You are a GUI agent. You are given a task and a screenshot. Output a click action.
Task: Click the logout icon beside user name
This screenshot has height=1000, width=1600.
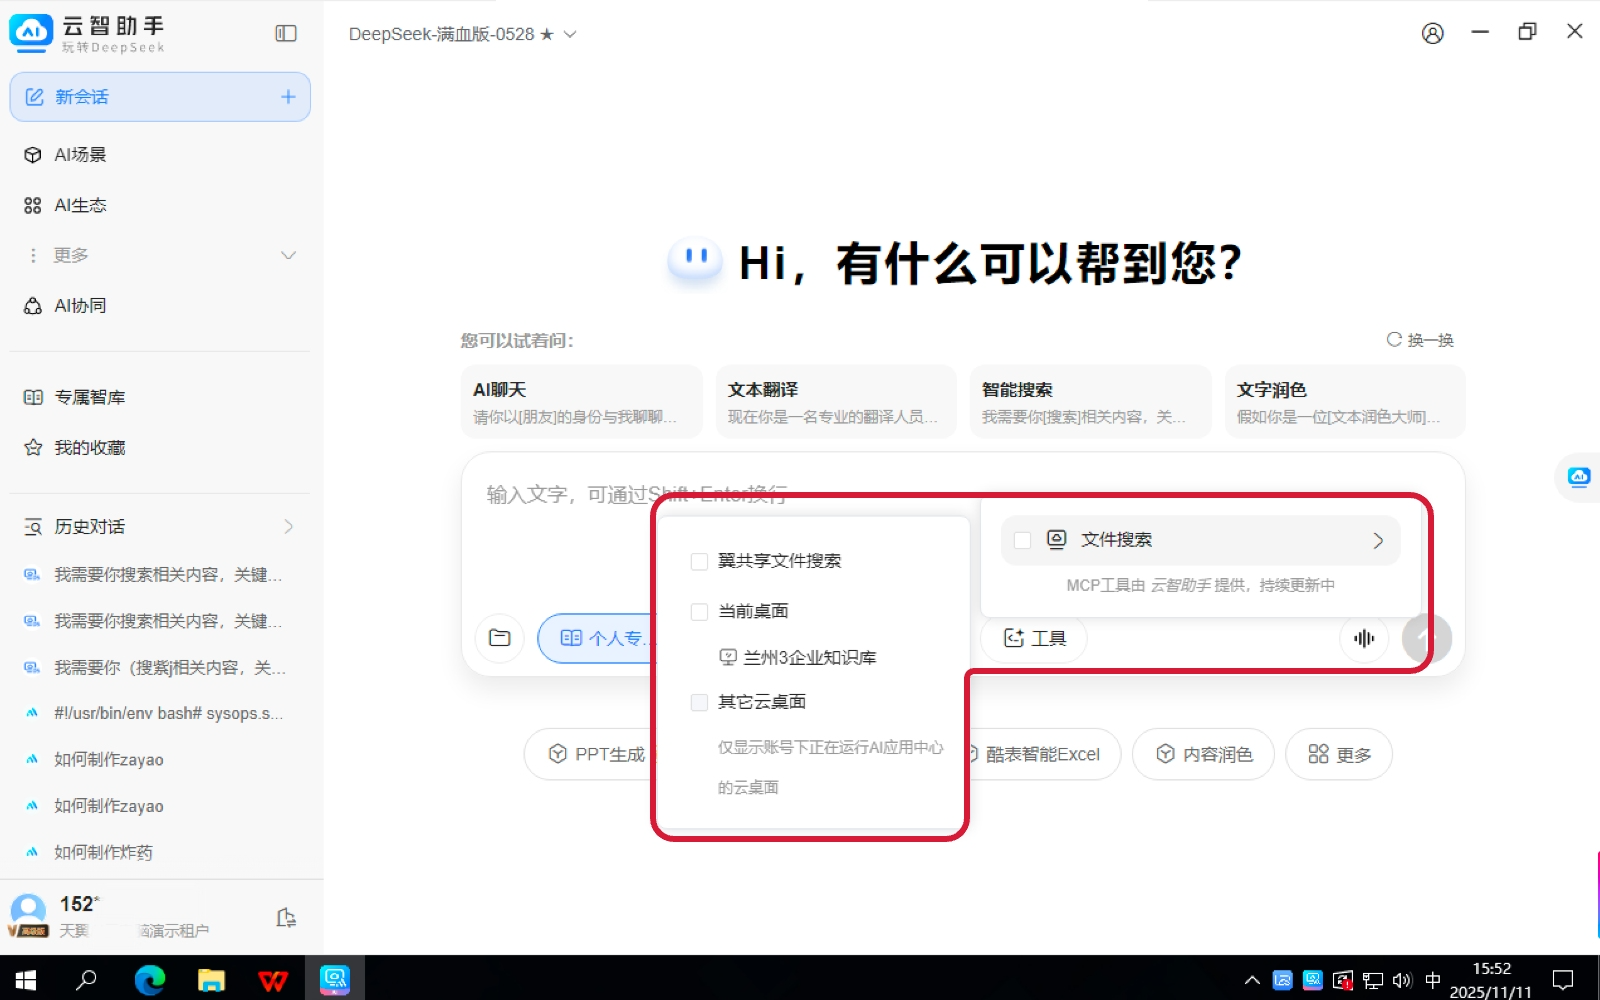[286, 918]
